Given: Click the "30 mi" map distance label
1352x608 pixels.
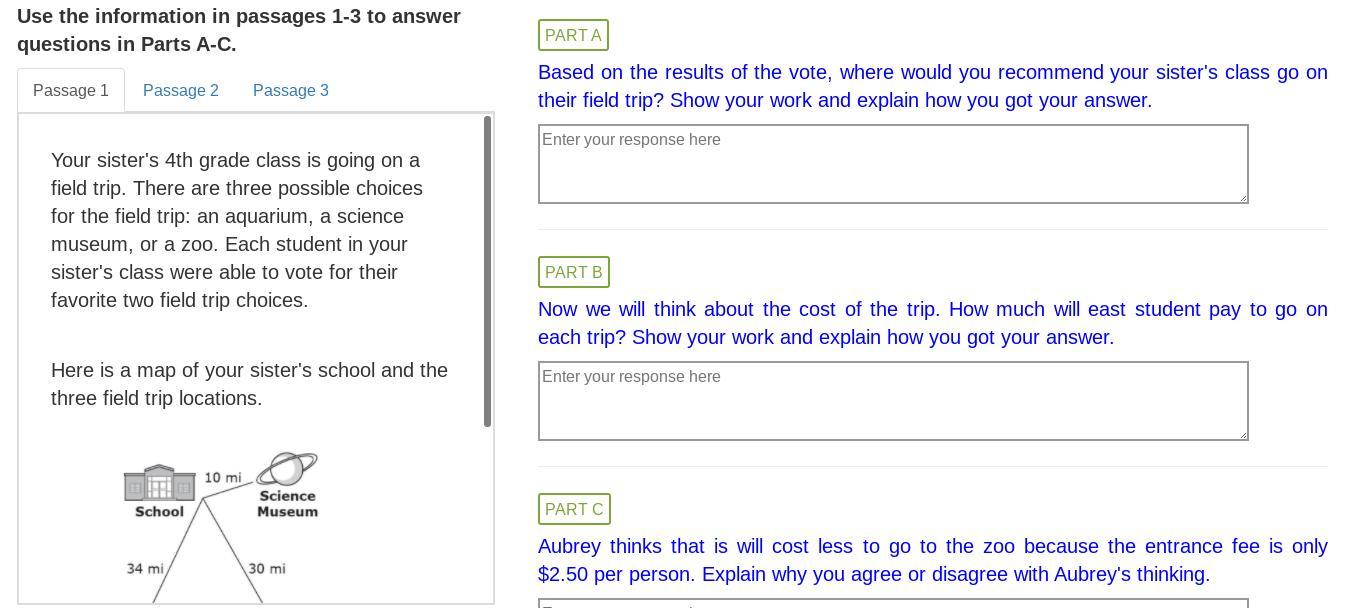Looking at the screenshot, I should [267, 569].
